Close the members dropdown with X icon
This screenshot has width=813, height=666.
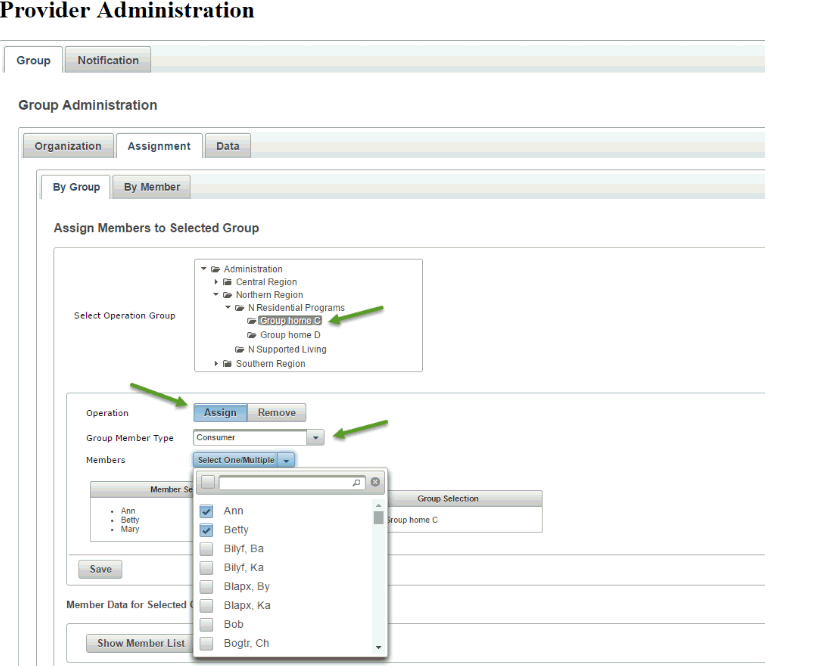point(375,482)
